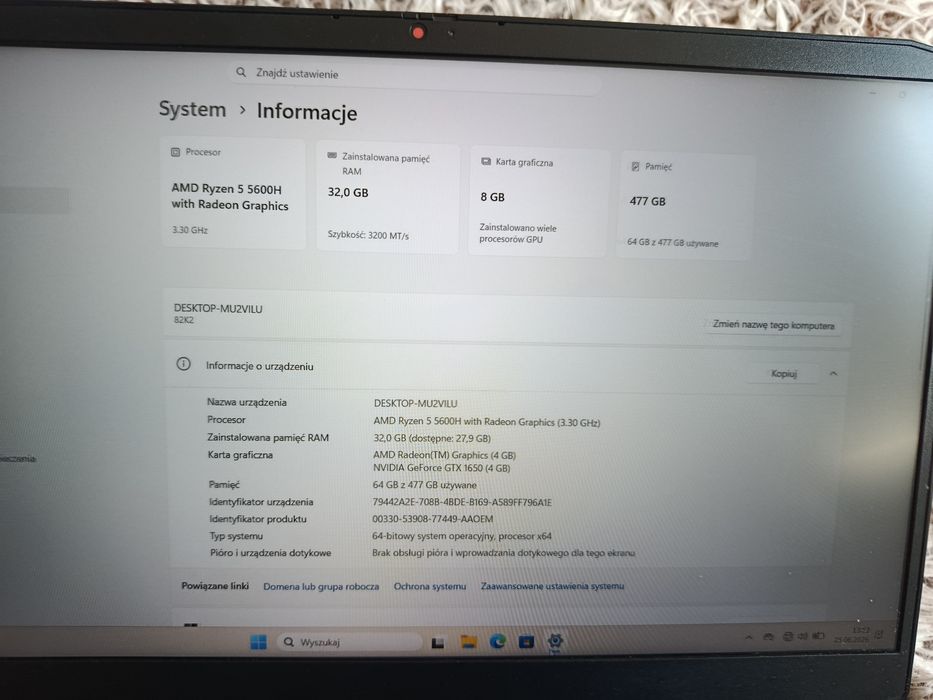Image resolution: width=933 pixels, height=700 pixels.
Task: Click the Karta graficzna card
Action: (538, 202)
